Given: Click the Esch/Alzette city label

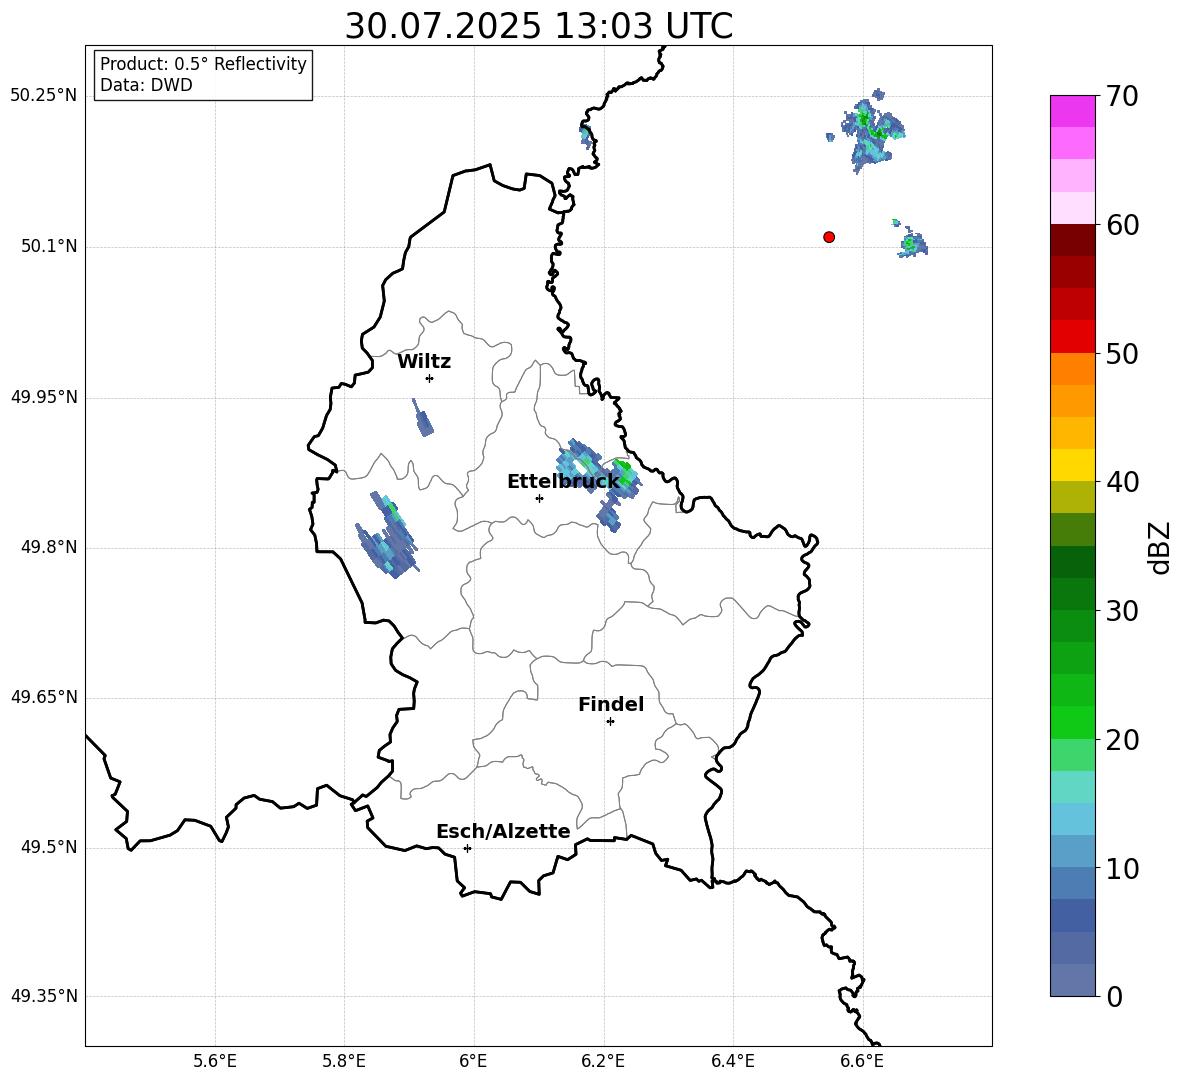Looking at the screenshot, I should pyautogui.click(x=503, y=832).
